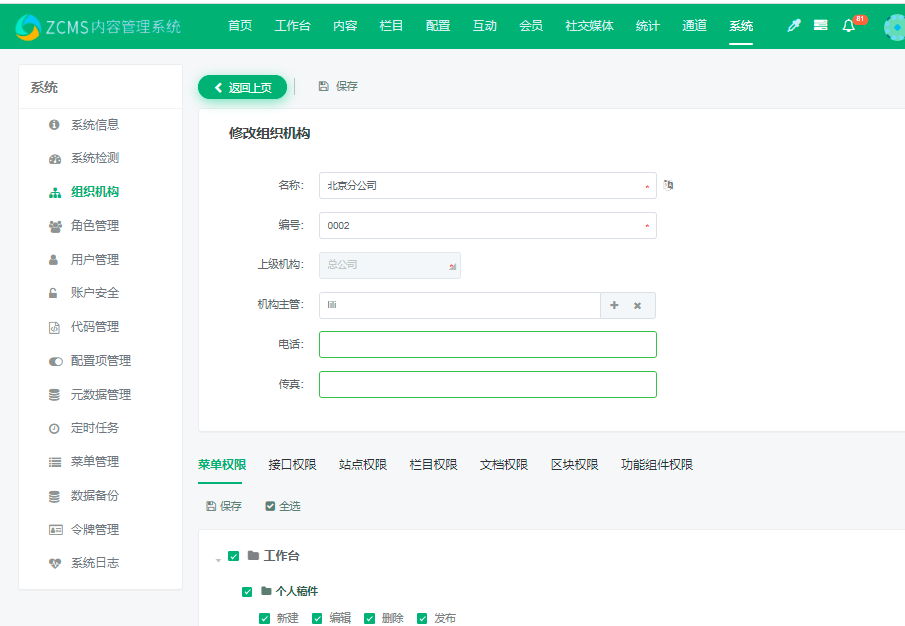This screenshot has height=626, width=905.
Task: Collapse the 工作台 tree node arrow
Action: (x=218, y=558)
